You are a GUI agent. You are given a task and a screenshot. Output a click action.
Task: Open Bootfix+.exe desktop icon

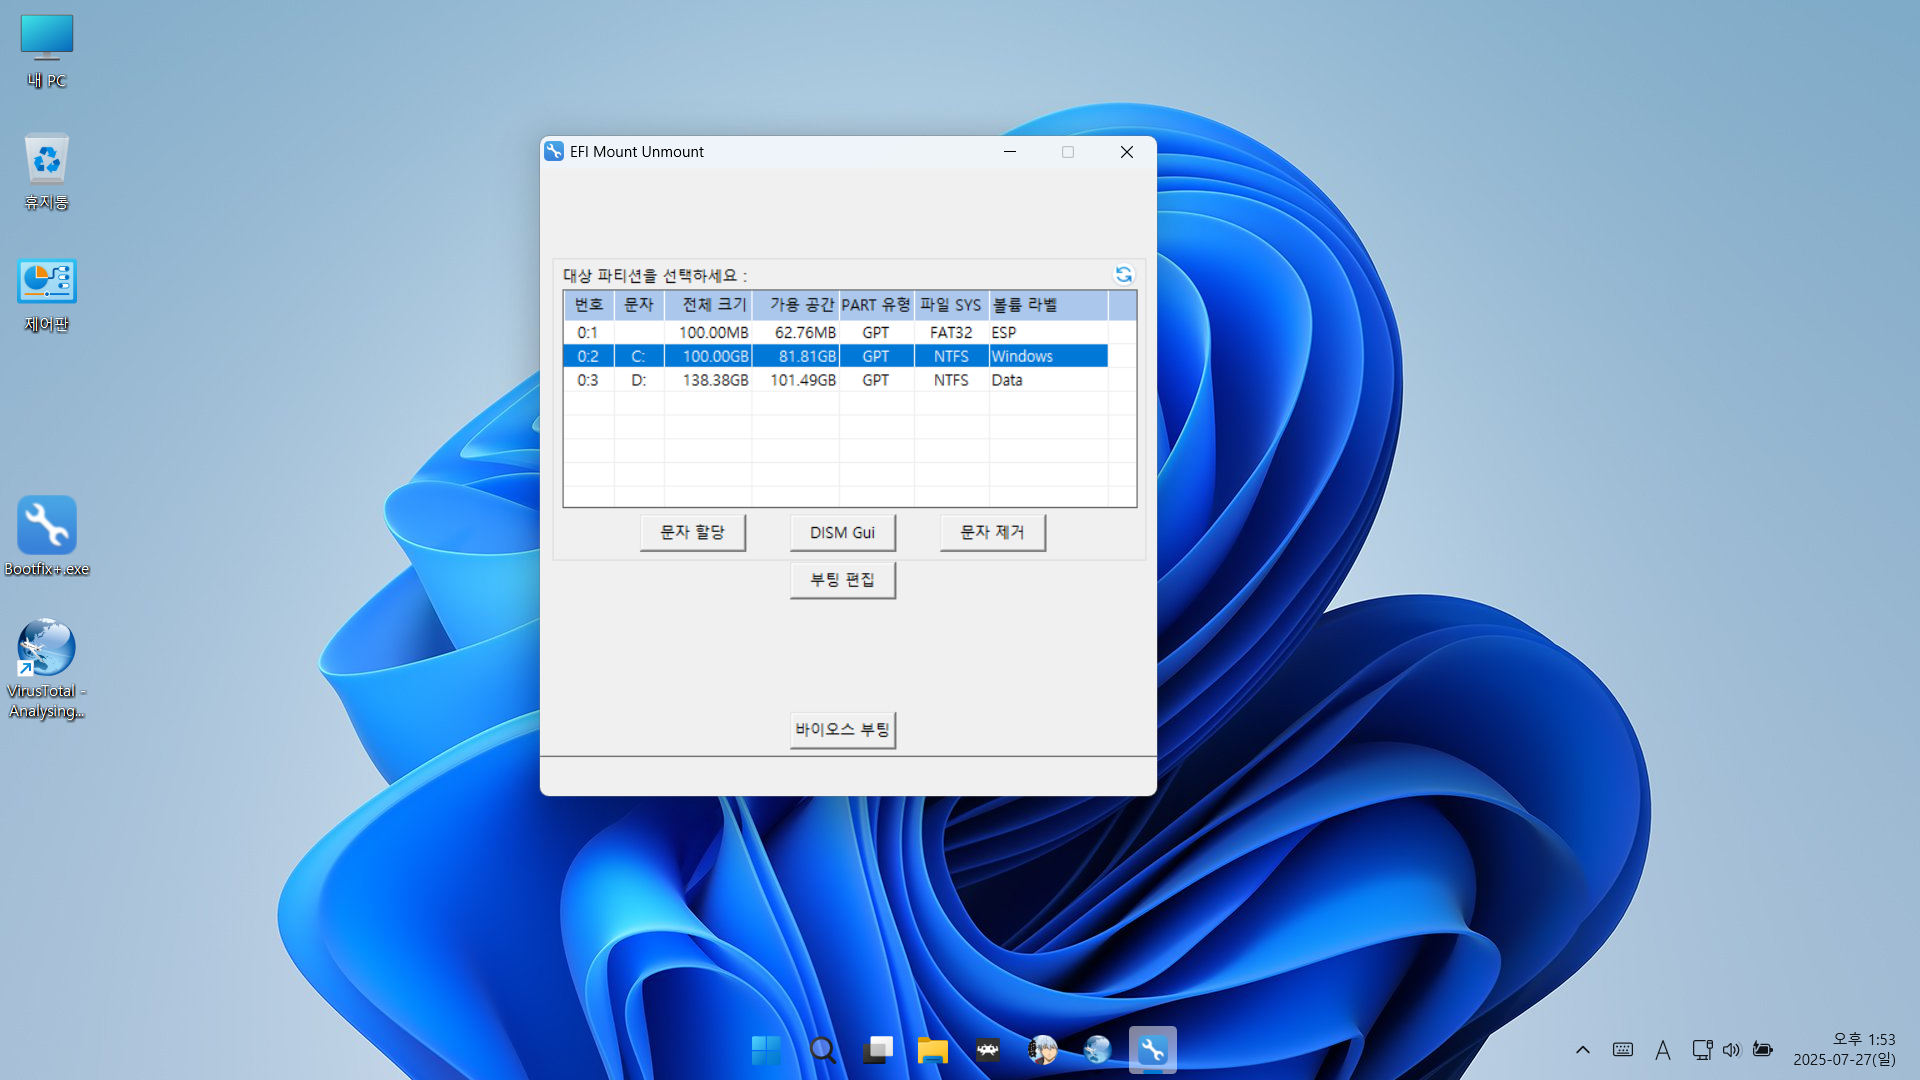46,526
